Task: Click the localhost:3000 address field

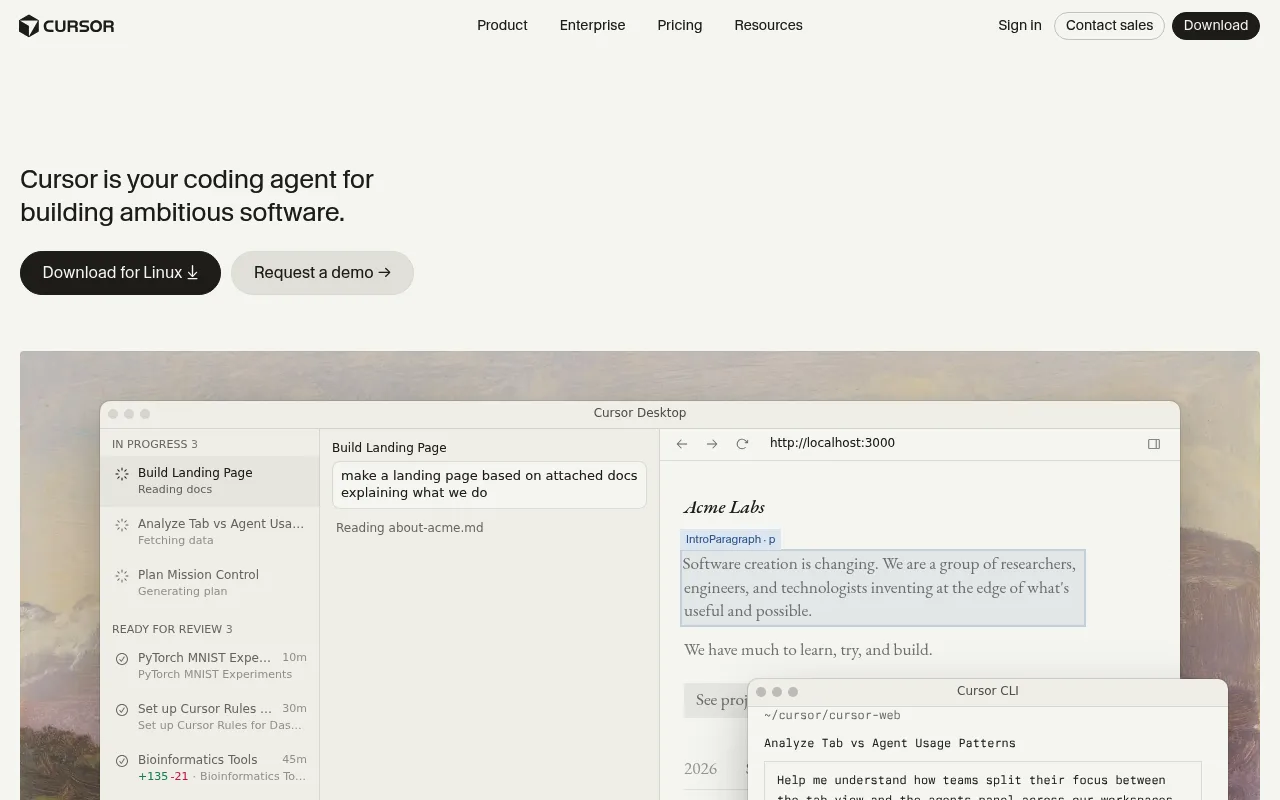Action: 832,443
